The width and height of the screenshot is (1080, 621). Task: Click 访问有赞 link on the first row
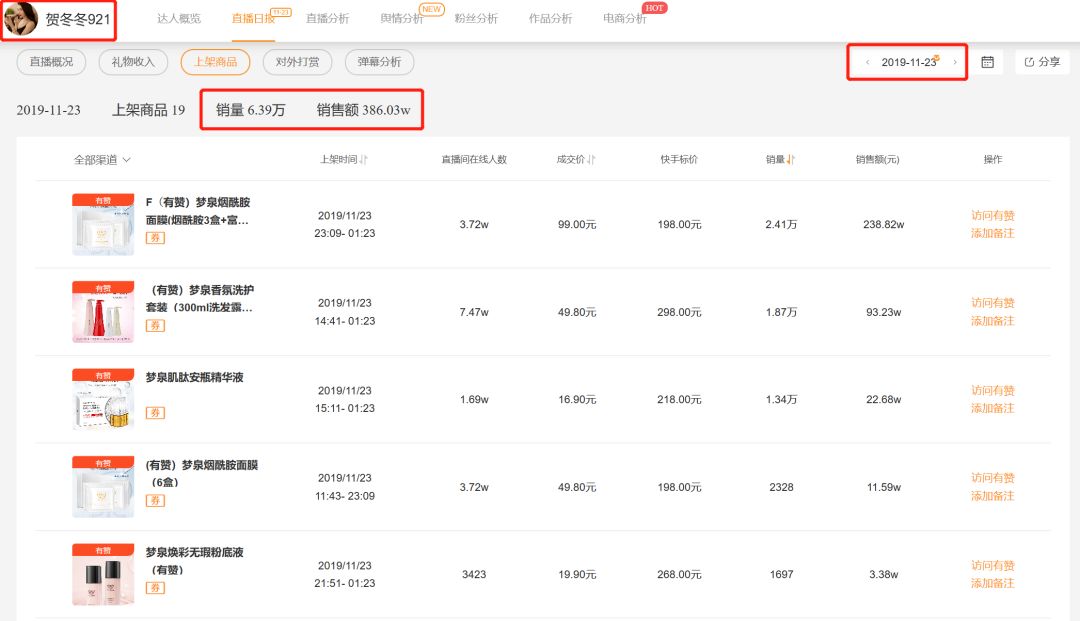click(x=992, y=214)
